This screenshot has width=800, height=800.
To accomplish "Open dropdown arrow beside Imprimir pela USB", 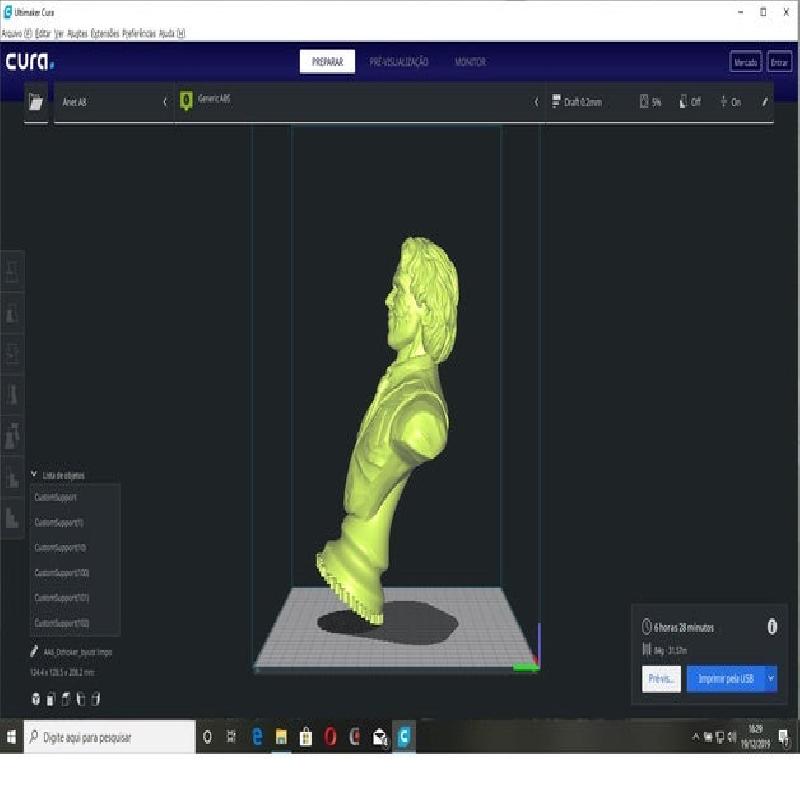I will [771, 679].
